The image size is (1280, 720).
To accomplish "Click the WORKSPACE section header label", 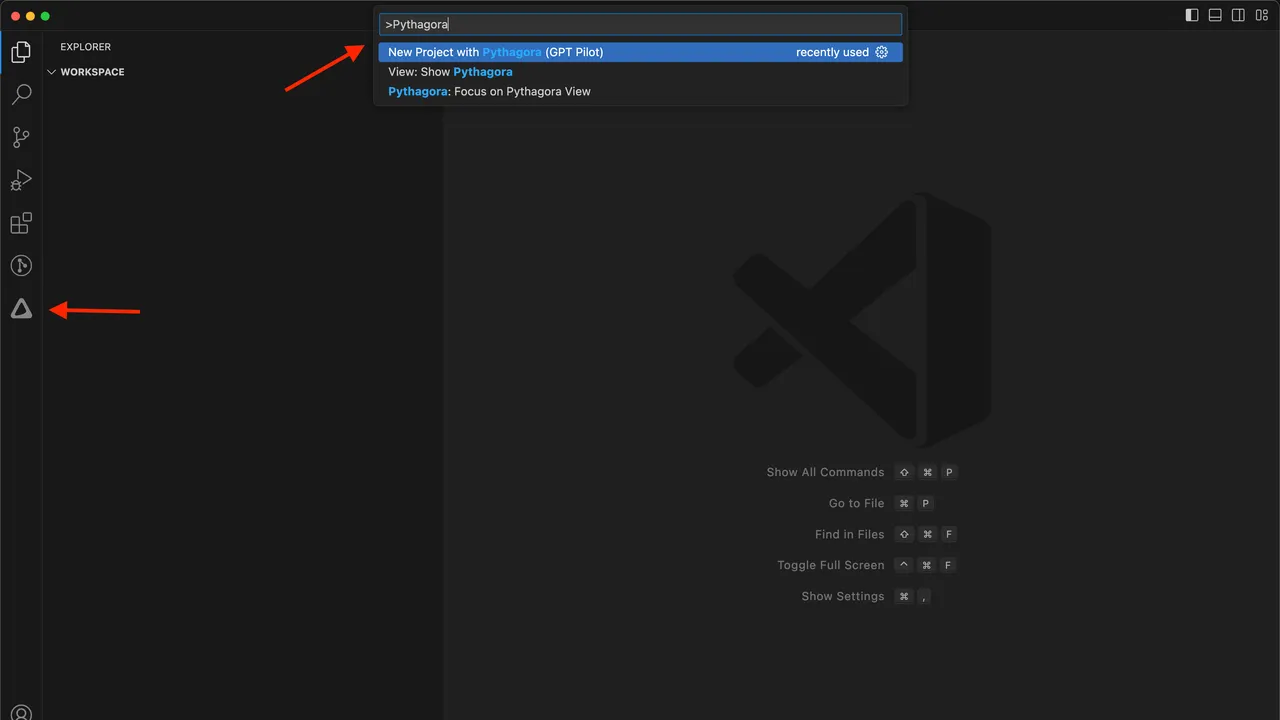I will point(92,72).
